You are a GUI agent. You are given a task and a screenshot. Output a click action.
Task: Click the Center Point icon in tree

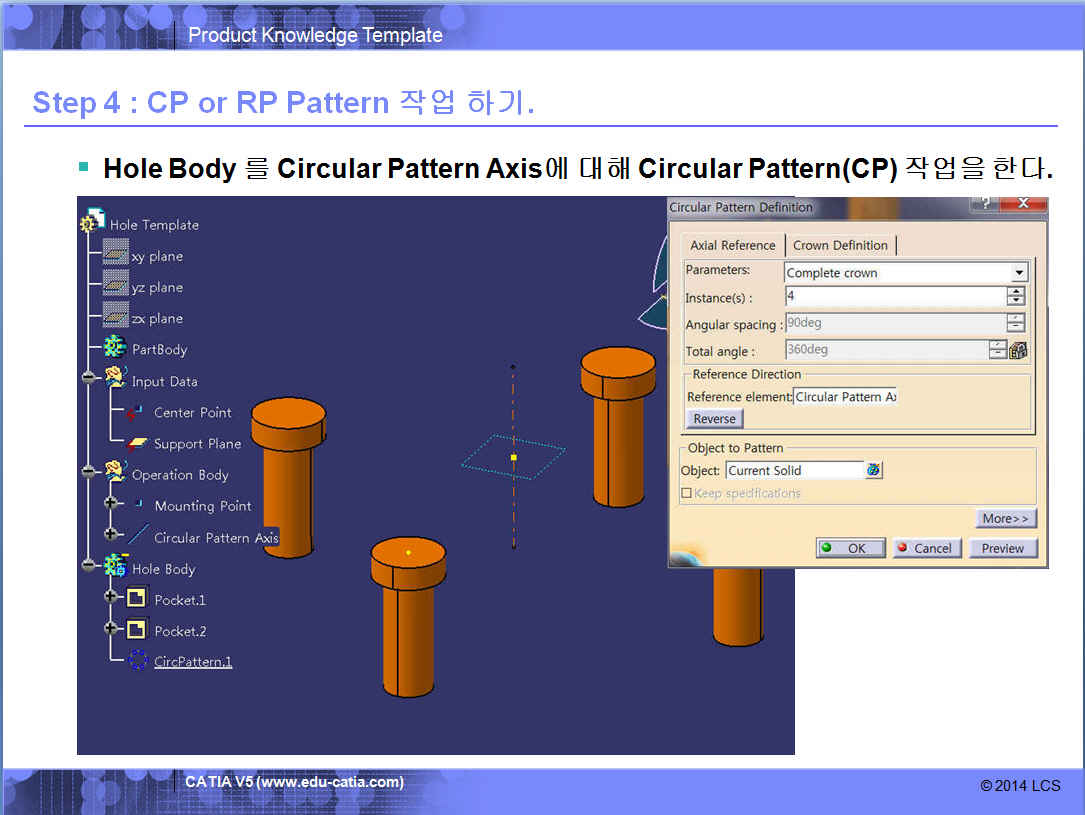coord(134,413)
